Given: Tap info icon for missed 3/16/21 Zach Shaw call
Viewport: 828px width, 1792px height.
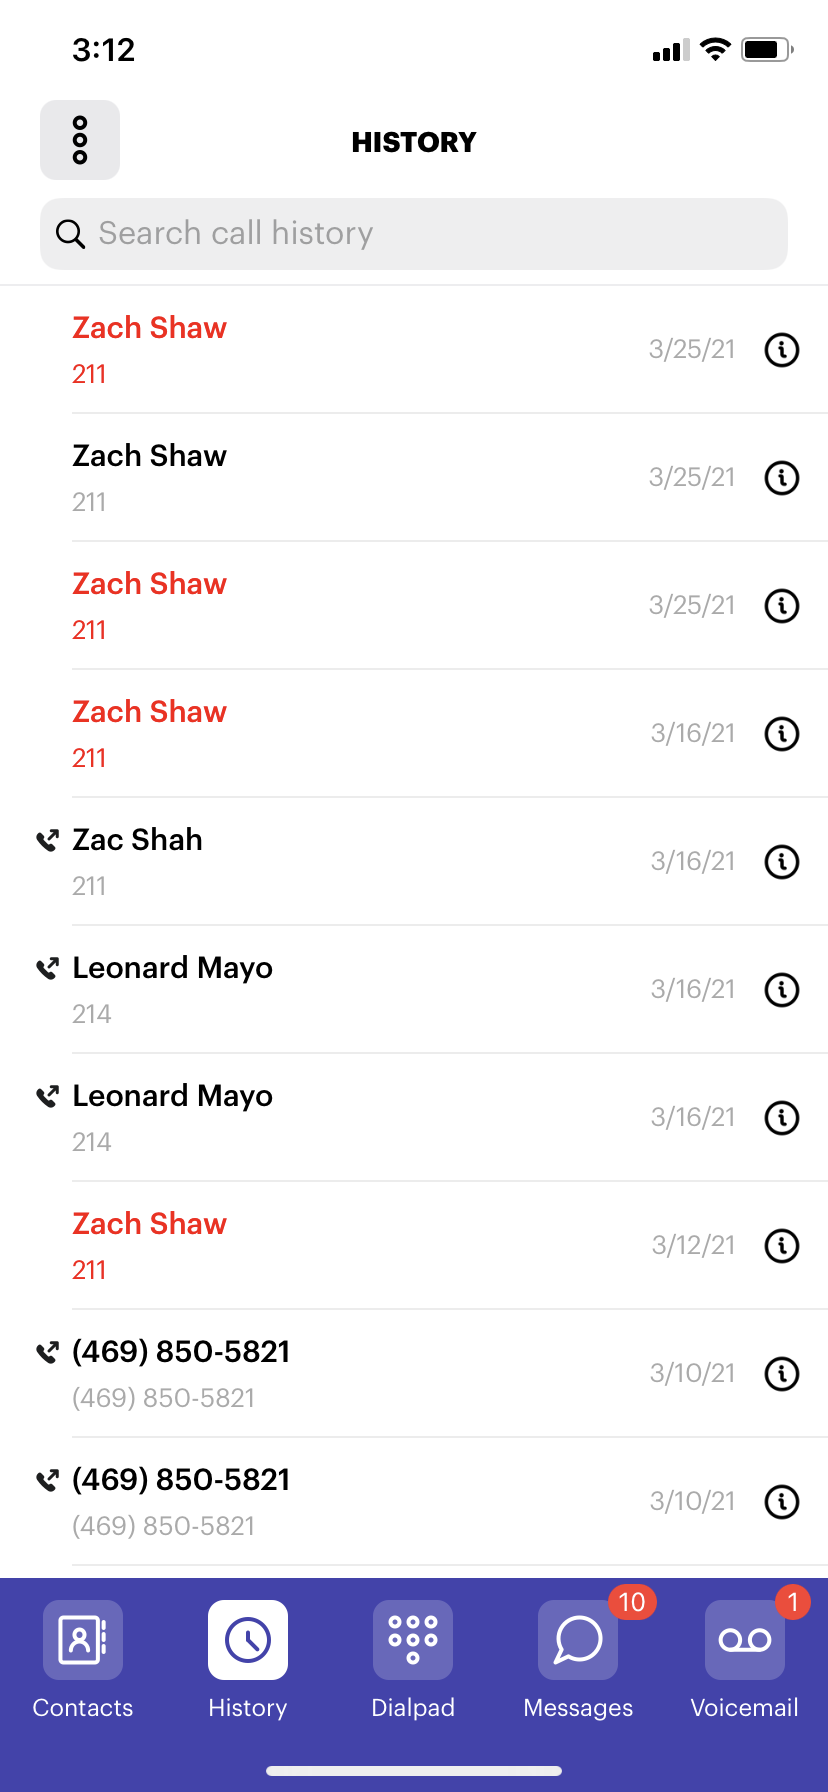Looking at the screenshot, I should (782, 734).
